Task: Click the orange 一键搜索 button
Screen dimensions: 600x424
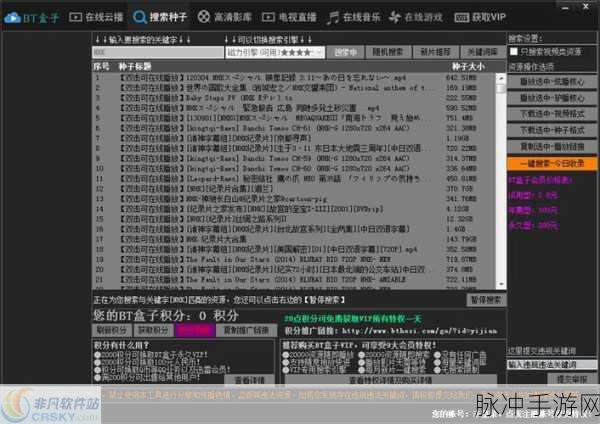Action: 552,163
